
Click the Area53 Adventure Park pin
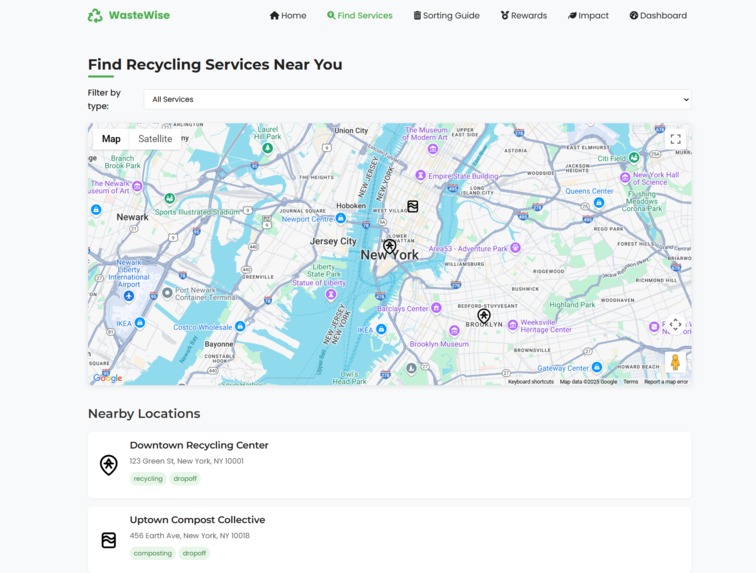[x=515, y=248]
